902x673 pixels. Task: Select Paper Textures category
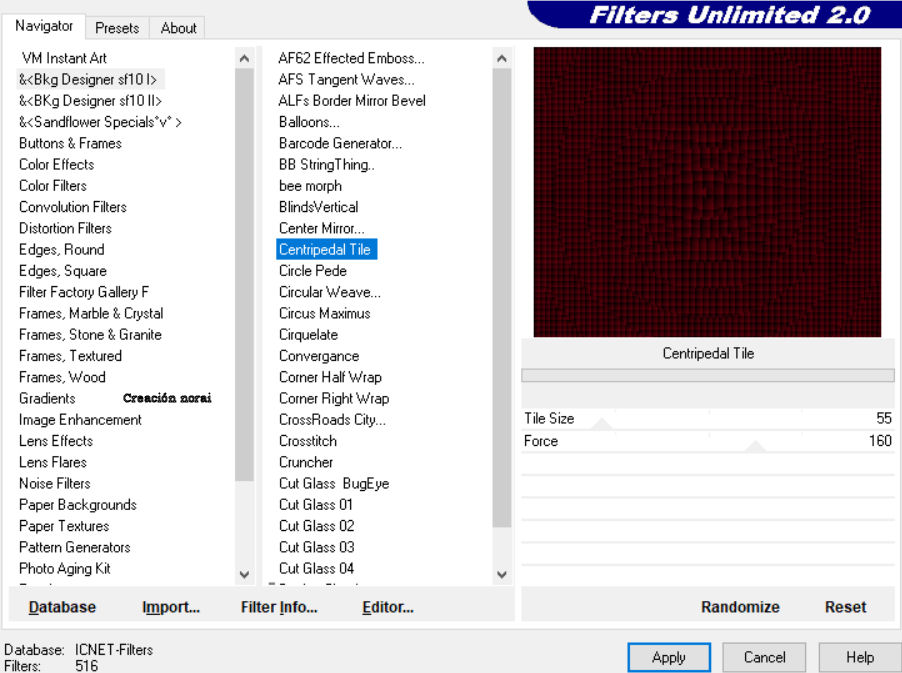(x=64, y=526)
